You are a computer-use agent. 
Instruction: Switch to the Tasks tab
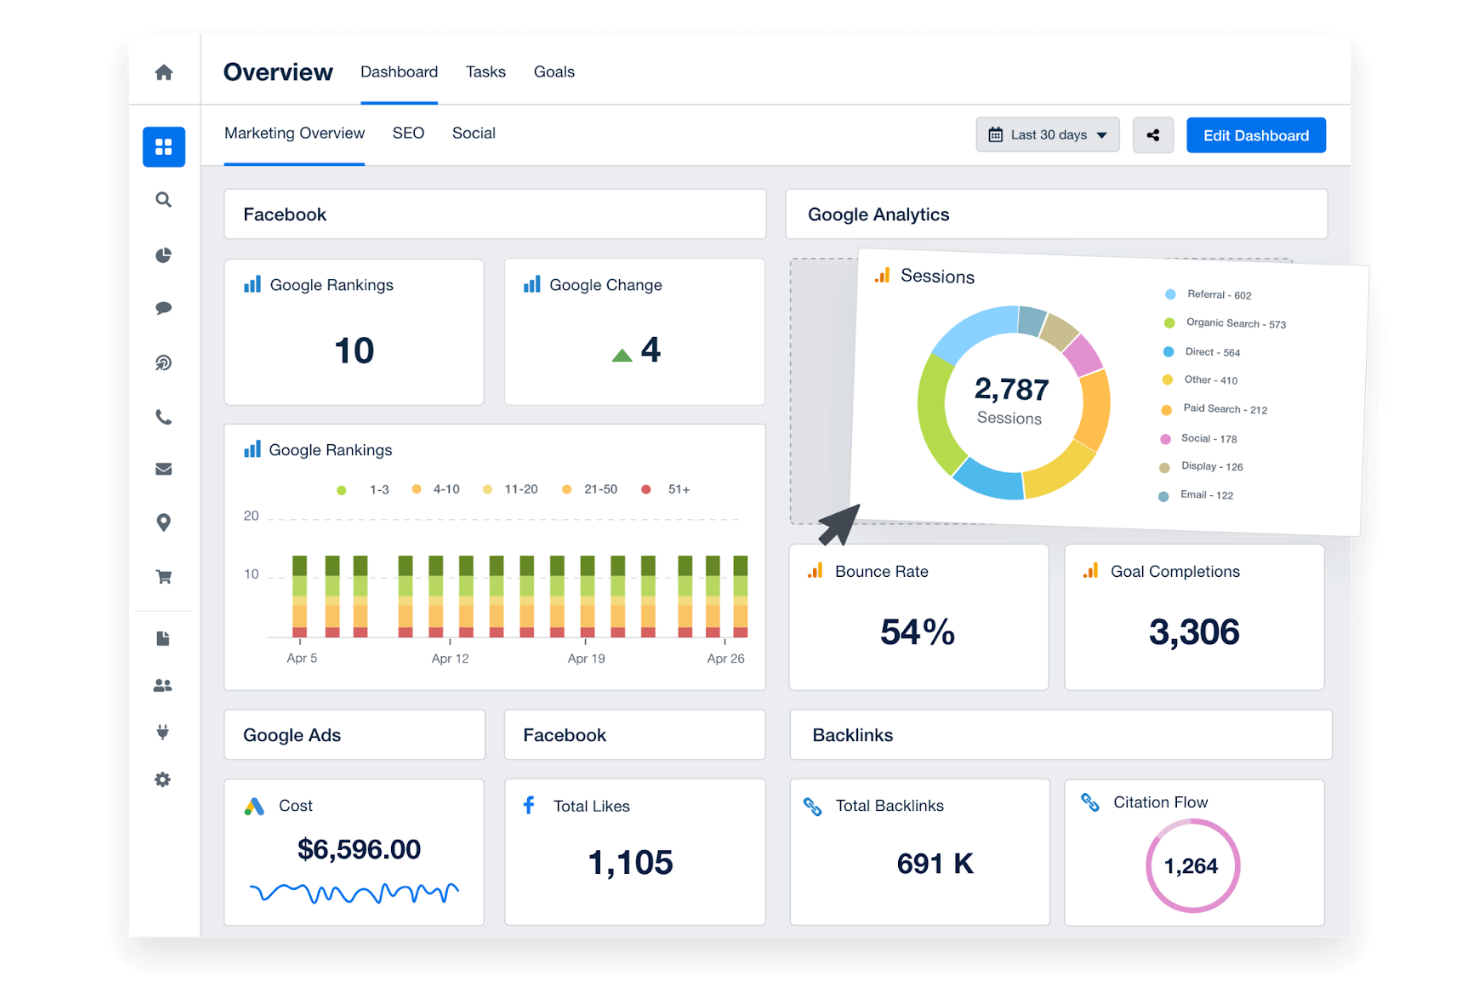(x=486, y=72)
